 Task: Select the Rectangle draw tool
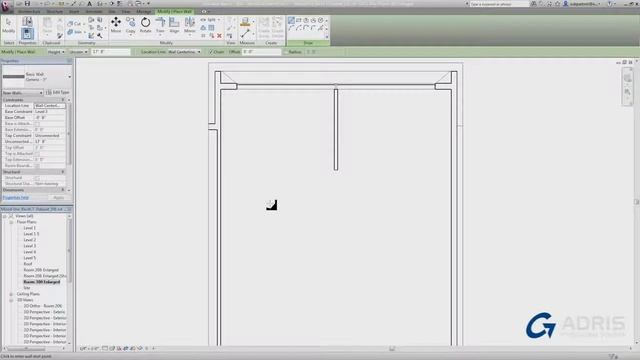[298, 20]
